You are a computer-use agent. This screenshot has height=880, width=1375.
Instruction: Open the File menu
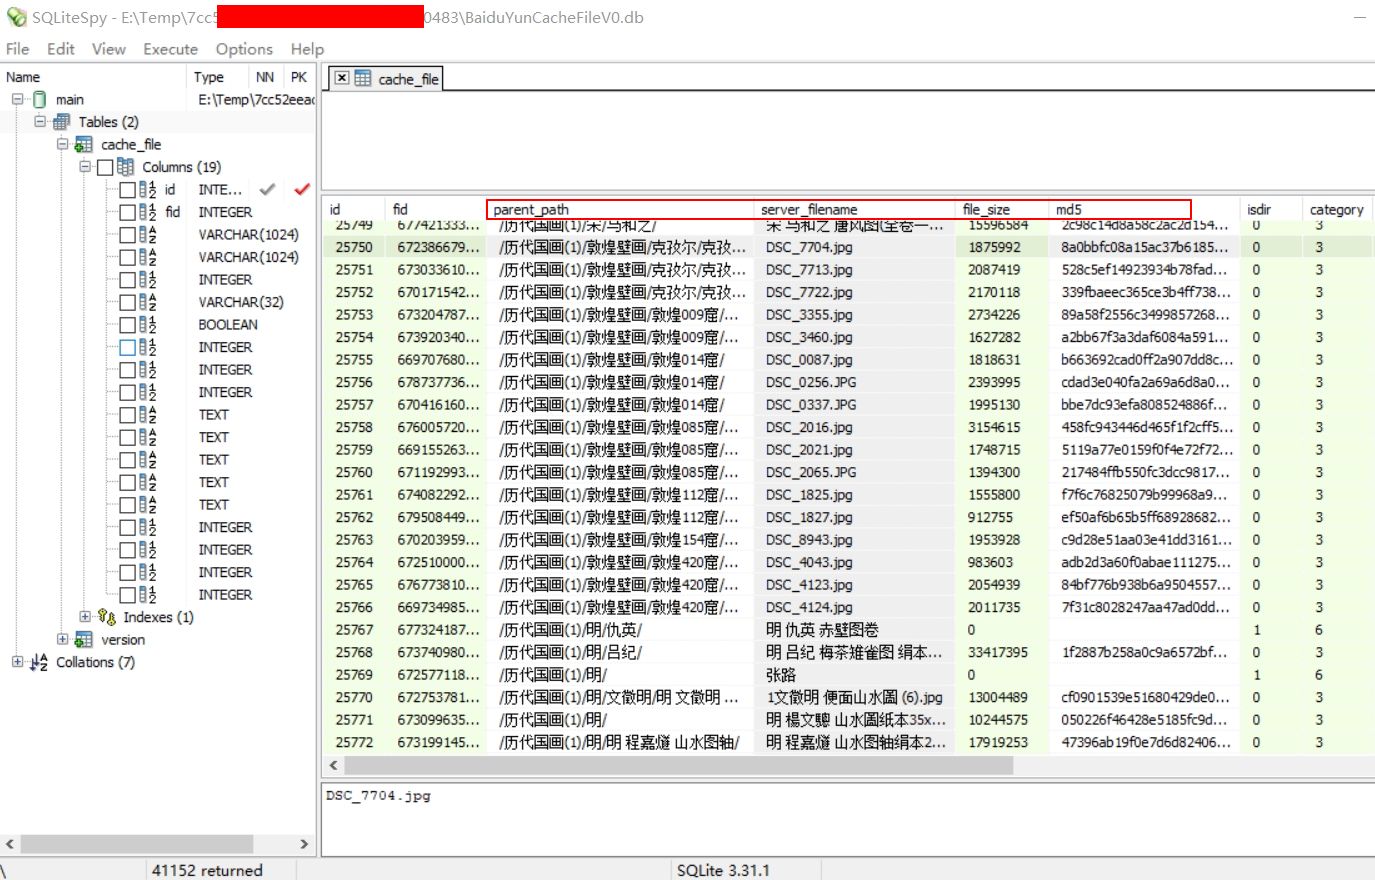pyautogui.click(x=18, y=49)
